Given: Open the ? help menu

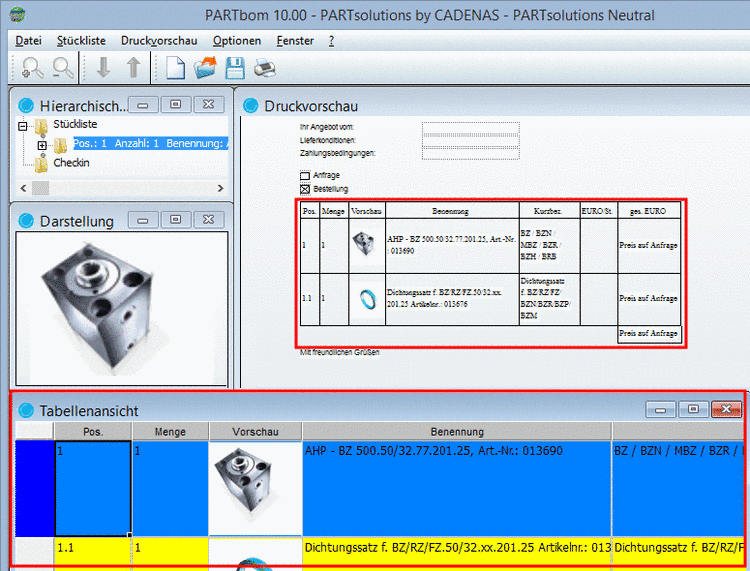Looking at the screenshot, I should (331, 41).
